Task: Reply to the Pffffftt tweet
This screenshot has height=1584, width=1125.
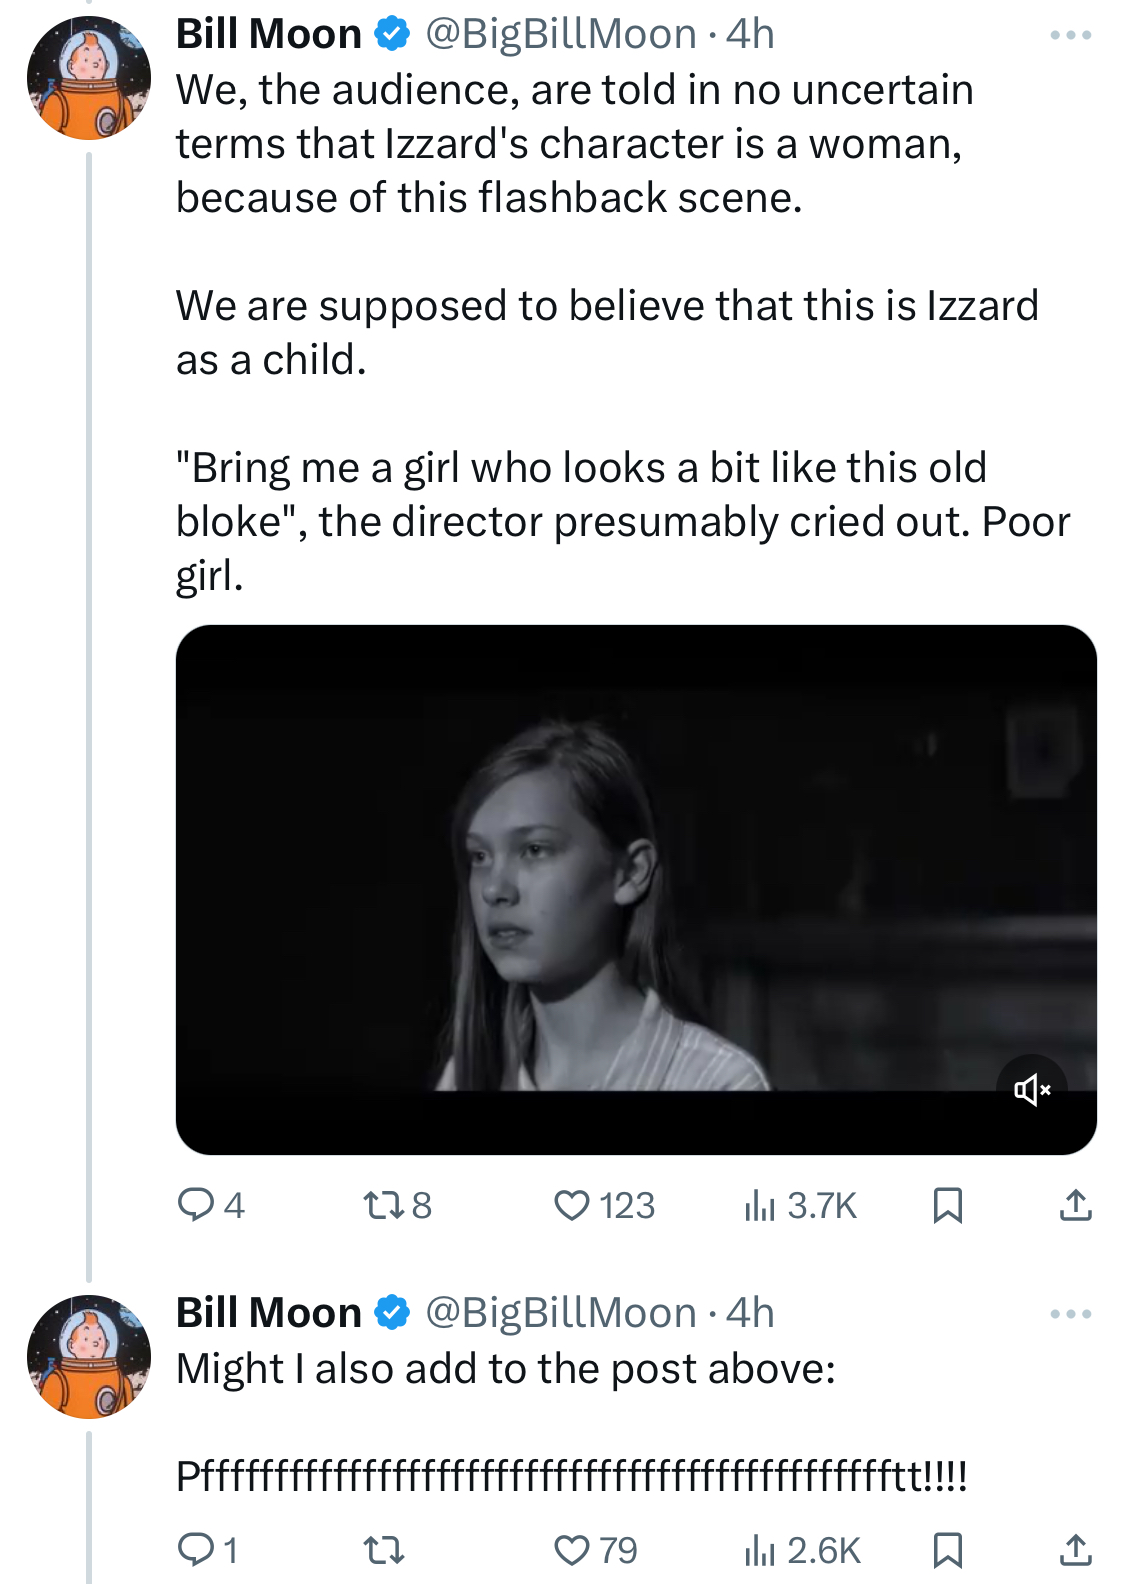Action: coord(207,1550)
